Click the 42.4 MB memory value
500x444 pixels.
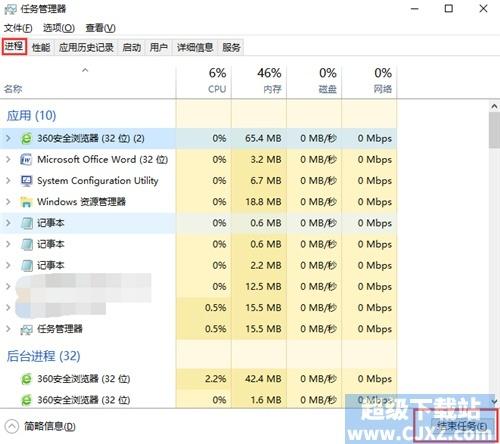coord(263,379)
